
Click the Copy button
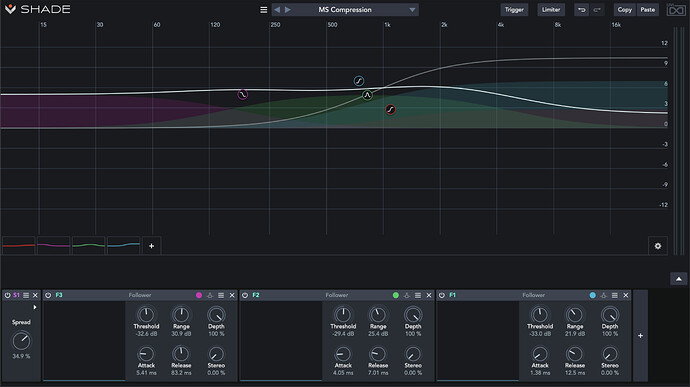(x=624, y=10)
